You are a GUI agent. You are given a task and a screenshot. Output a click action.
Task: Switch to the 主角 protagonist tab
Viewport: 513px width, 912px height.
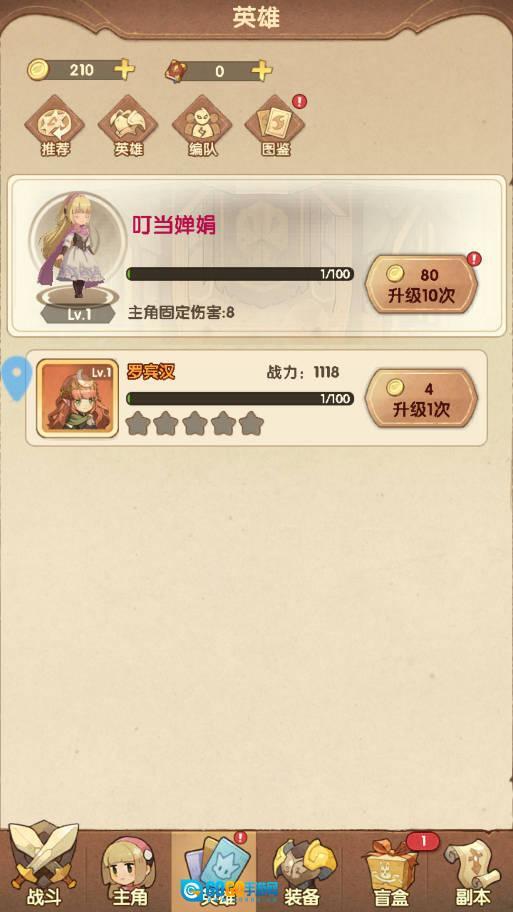coord(128,871)
